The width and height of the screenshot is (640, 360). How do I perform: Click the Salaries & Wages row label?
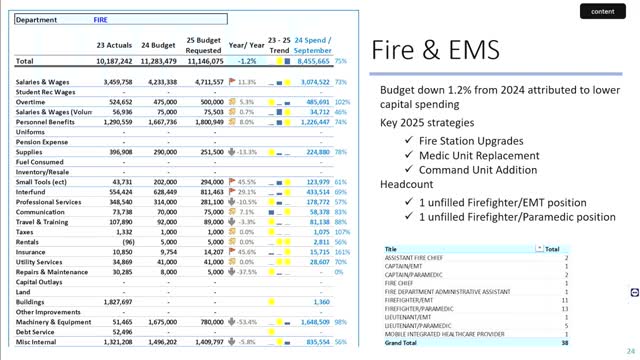pos(42,82)
